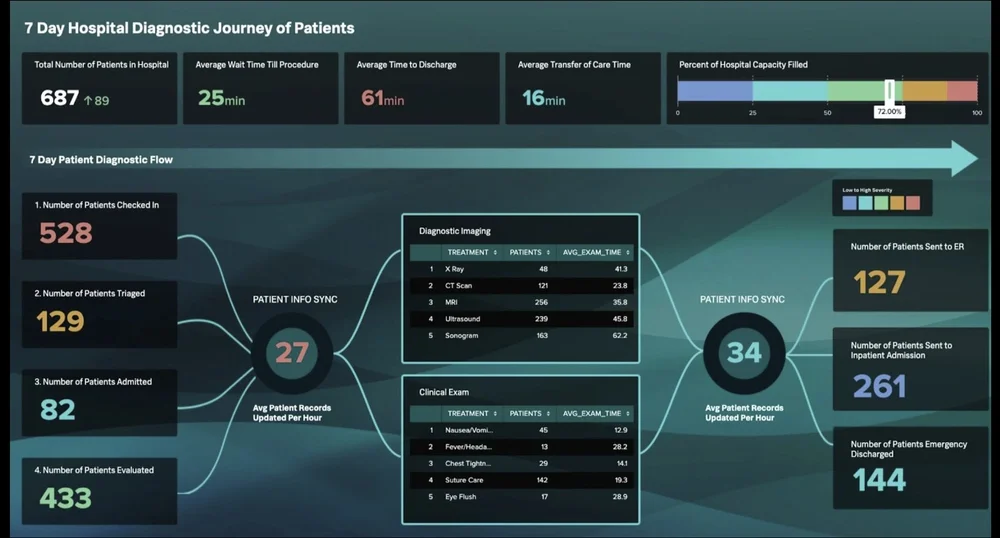Select the blue swatch in severity legend
The height and width of the screenshot is (538, 1000).
point(849,203)
